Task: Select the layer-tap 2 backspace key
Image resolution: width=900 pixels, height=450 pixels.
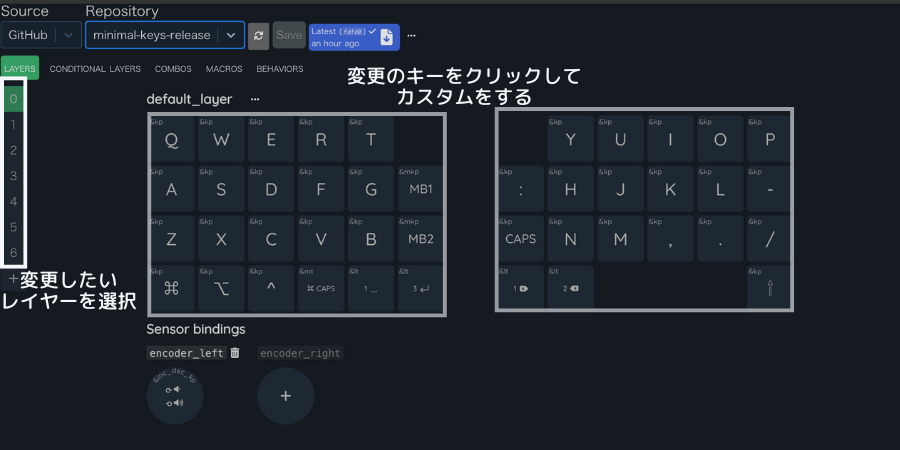Action: tap(570, 288)
